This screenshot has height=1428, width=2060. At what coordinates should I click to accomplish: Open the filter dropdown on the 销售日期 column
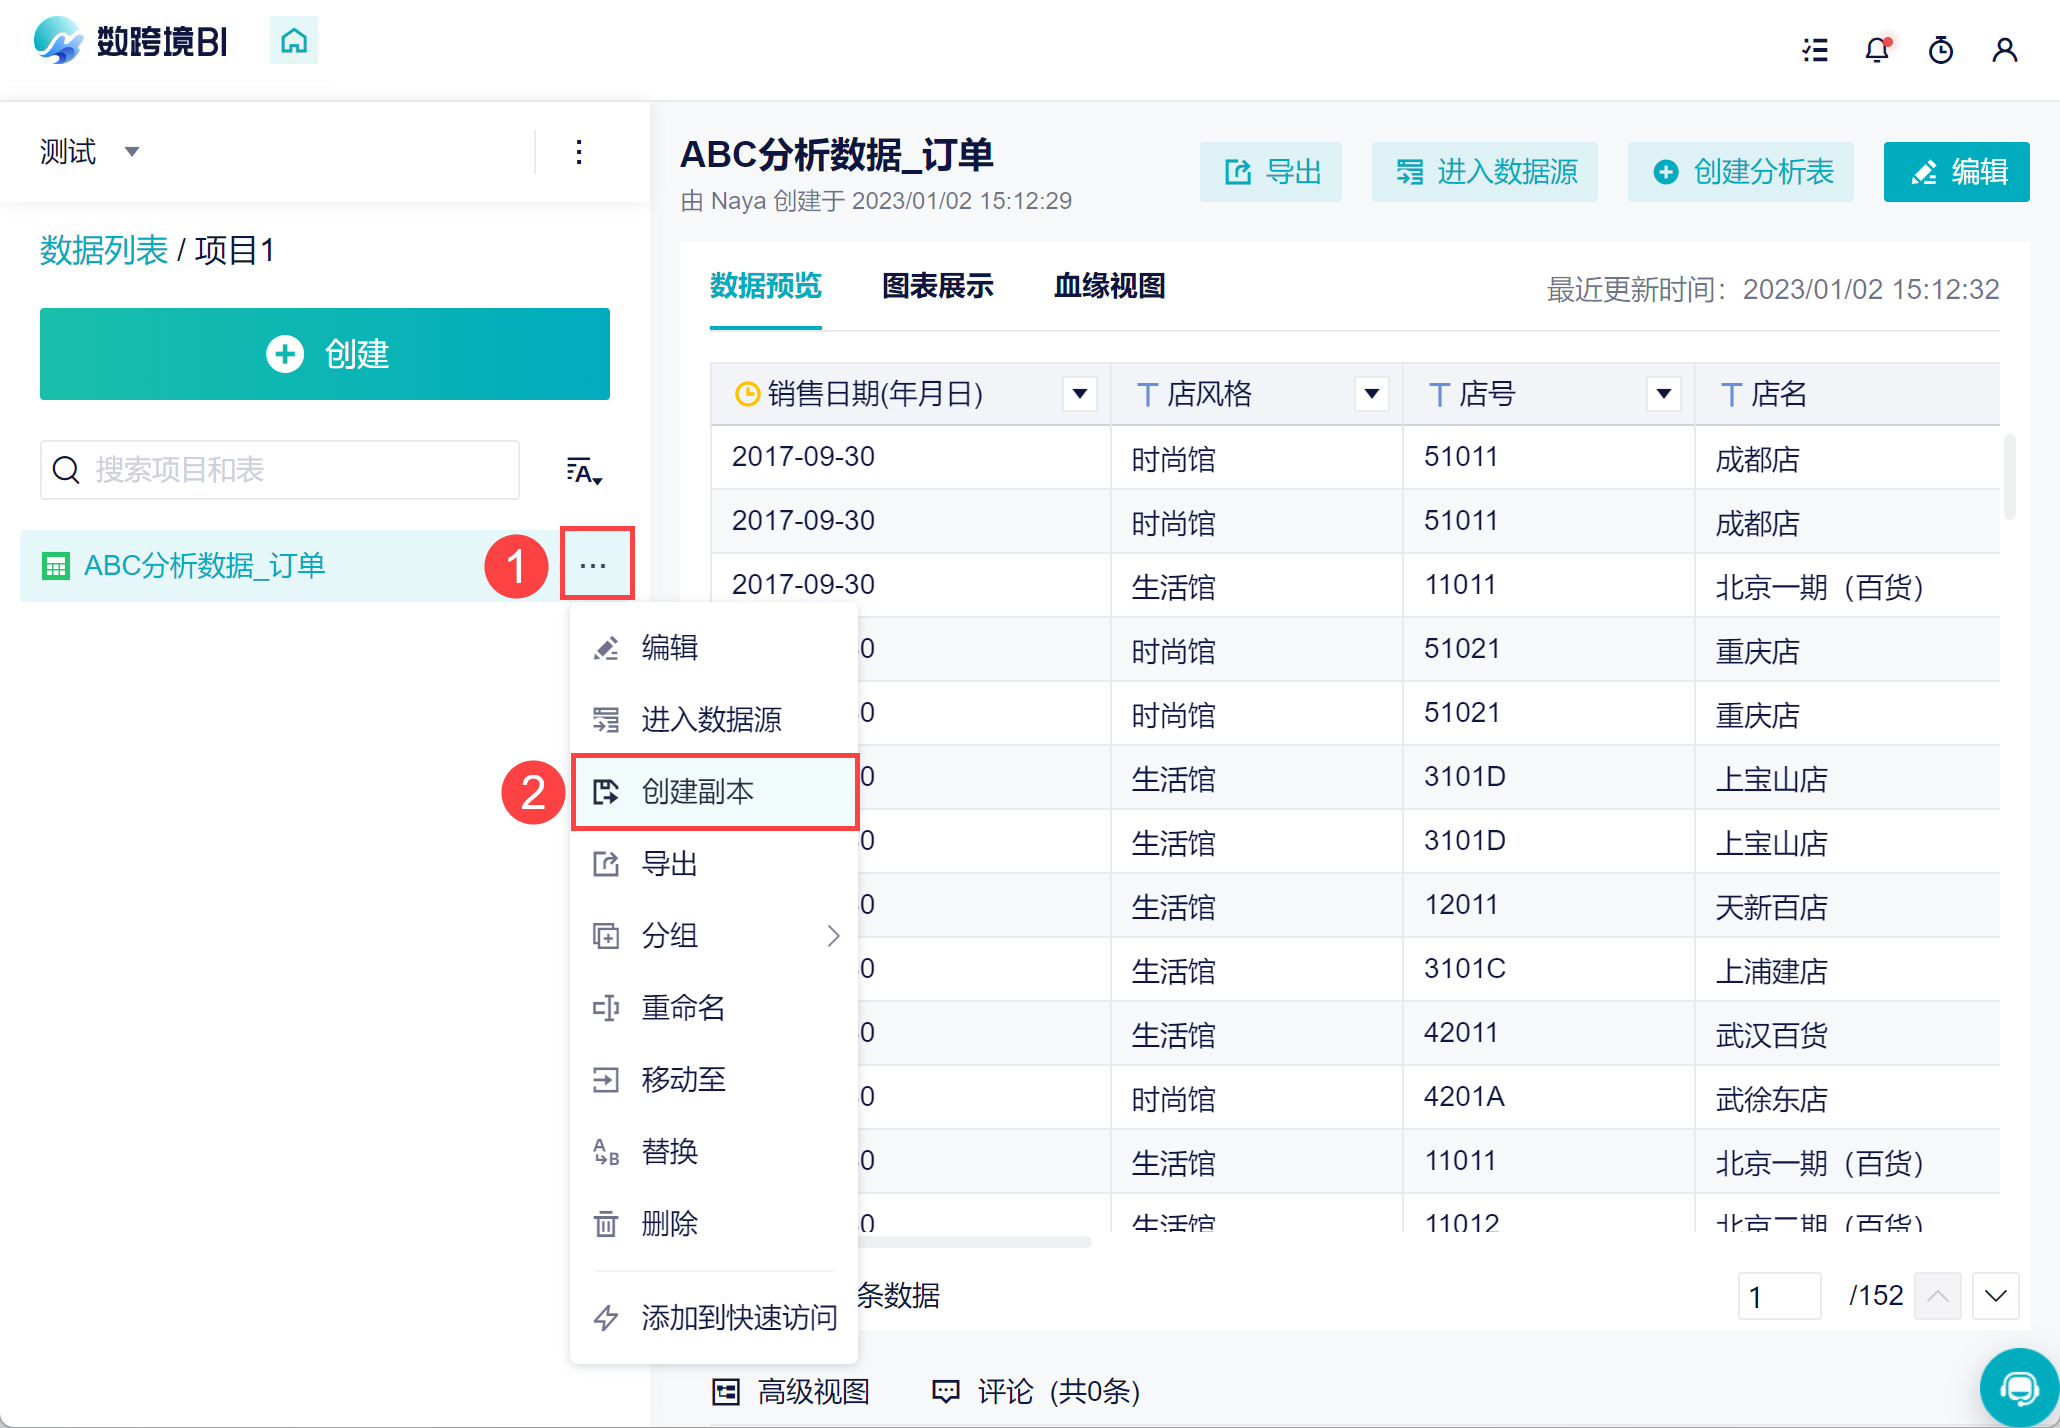(1079, 394)
